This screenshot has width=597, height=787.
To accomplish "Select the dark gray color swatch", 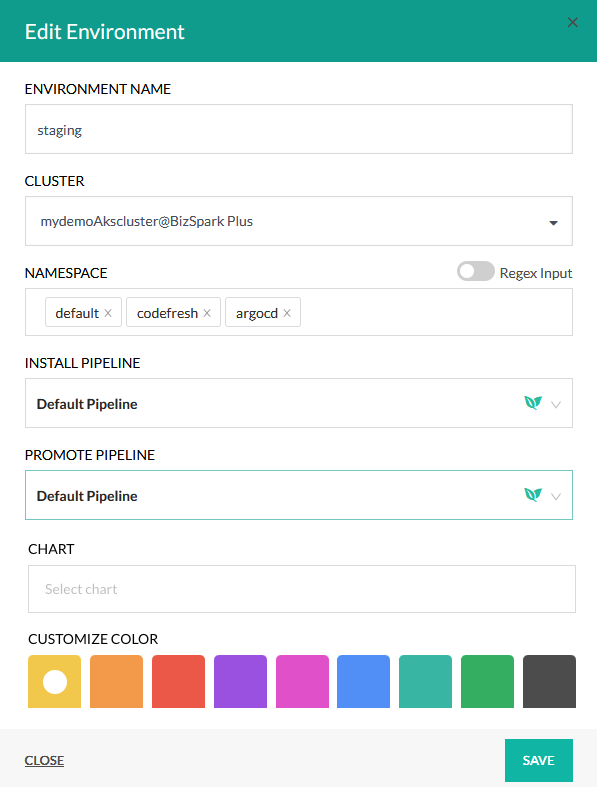I will [549, 681].
